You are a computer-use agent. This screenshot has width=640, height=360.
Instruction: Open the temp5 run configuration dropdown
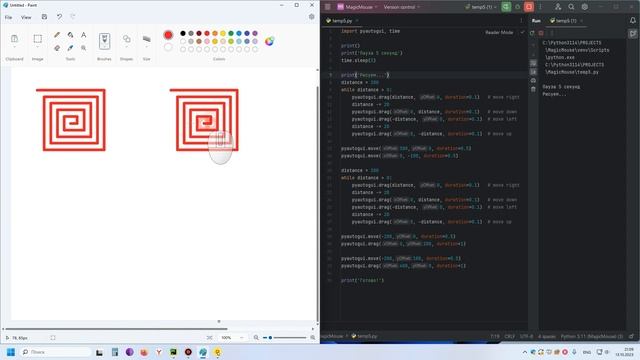[481, 7]
